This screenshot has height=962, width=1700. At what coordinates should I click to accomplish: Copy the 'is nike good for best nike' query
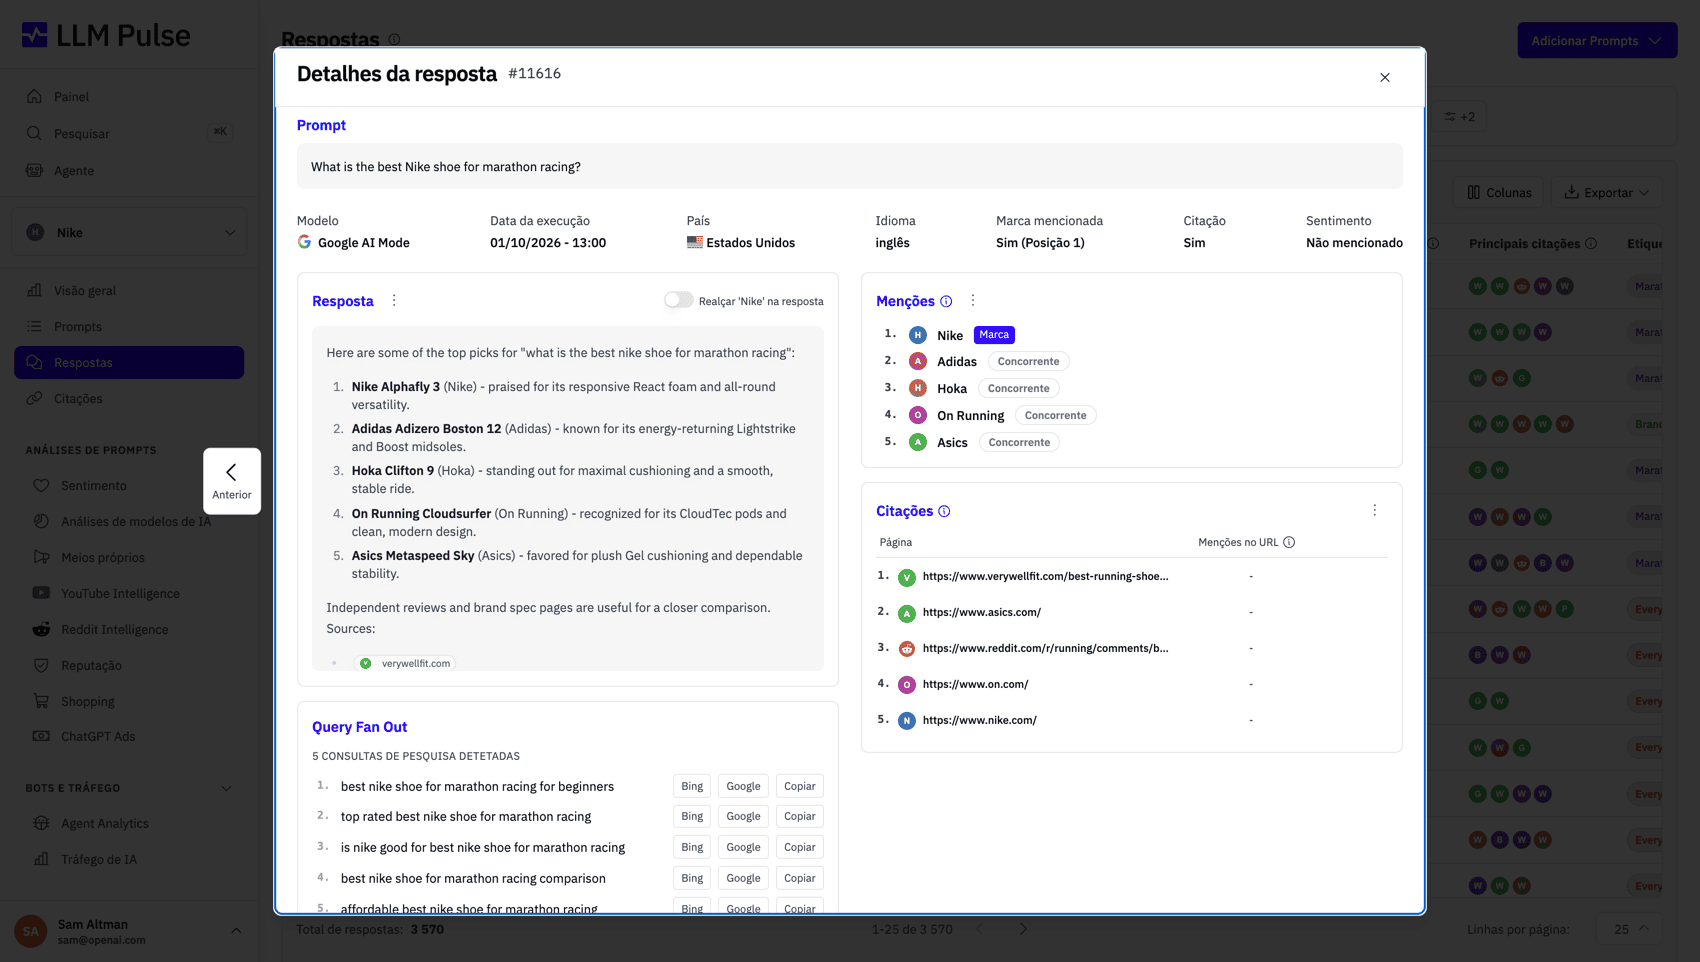(799, 847)
